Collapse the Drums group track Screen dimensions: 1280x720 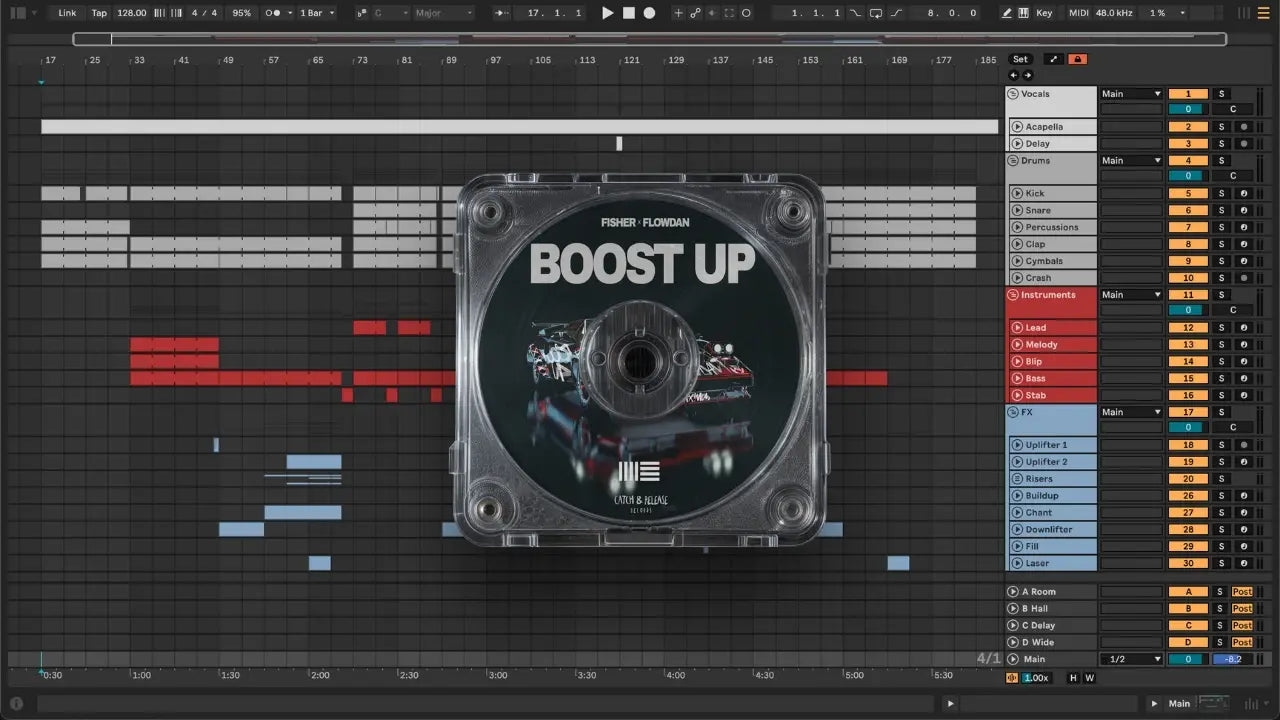[x=1013, y=160]
